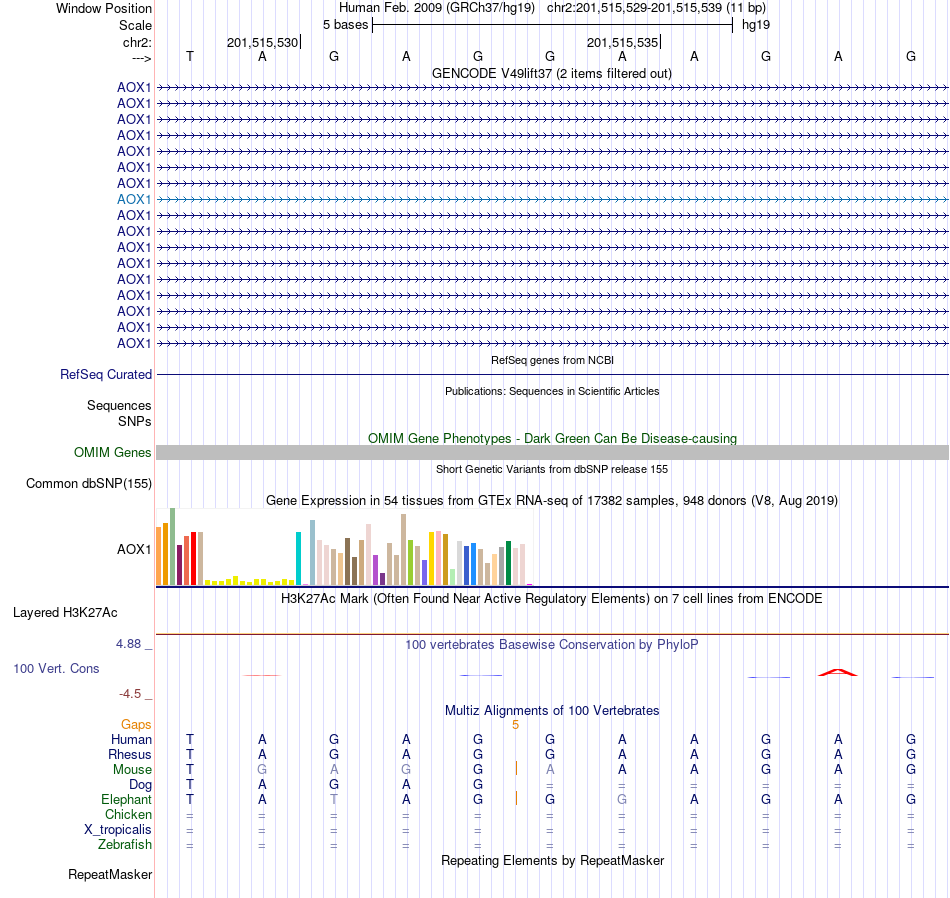Click the Mouse species label
This screenshot has height=898, width=950.
pos(132,770)
